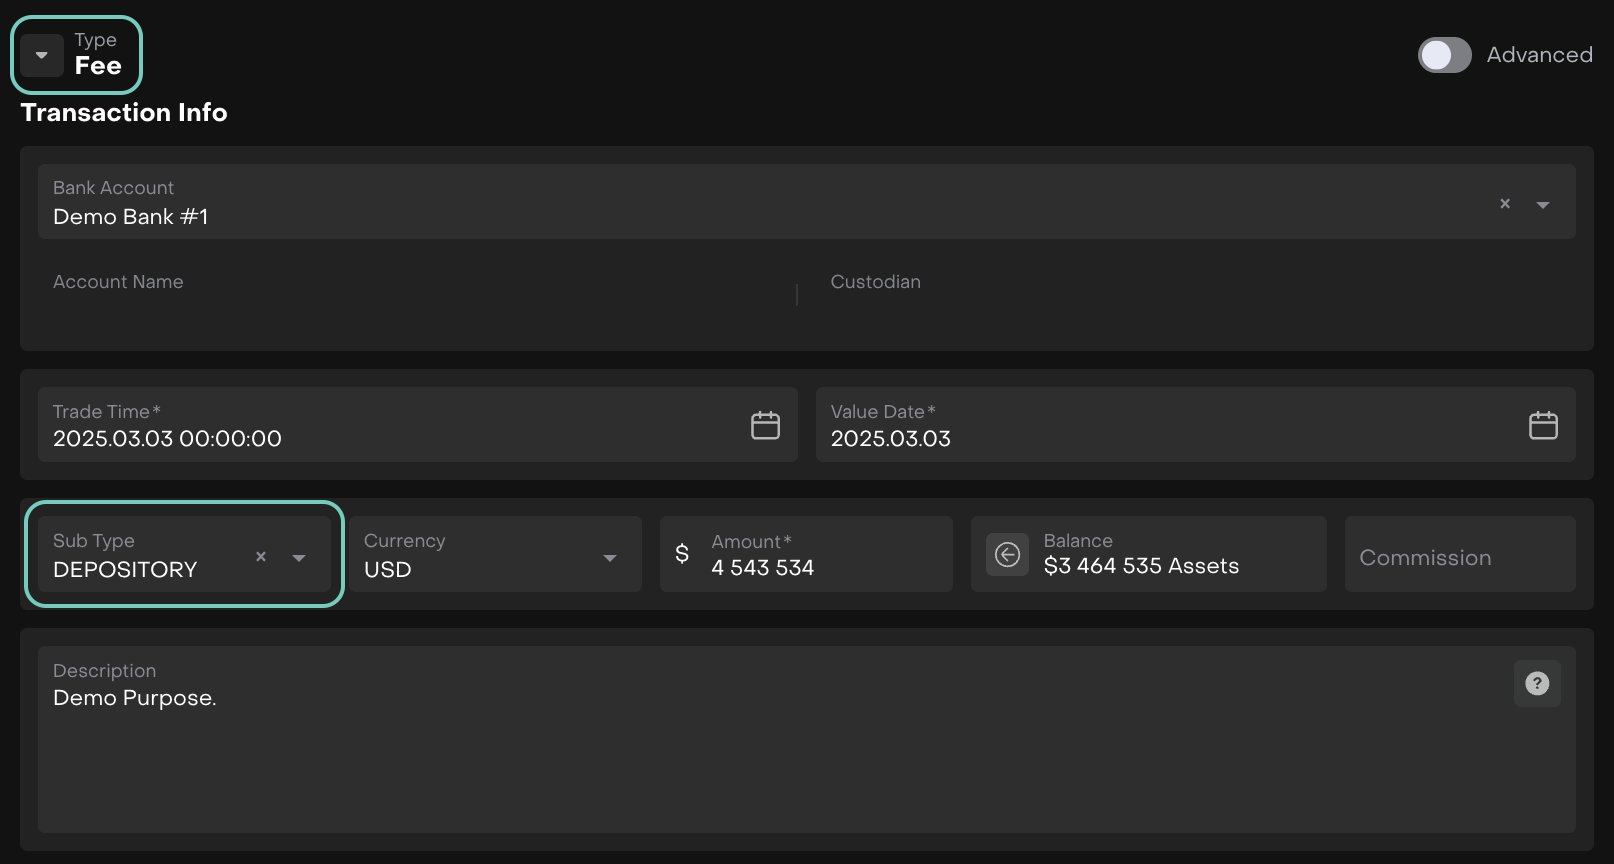Open the Value Date calendar picker
1614x864 pixels.
[x=1543, y=426]
